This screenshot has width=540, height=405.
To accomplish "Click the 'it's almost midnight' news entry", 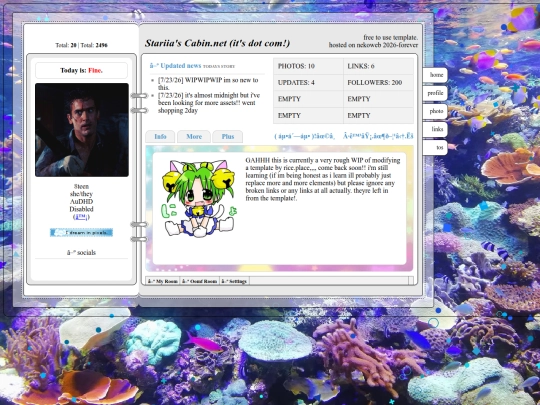I will pyautogui.click(x=209, y=103).
